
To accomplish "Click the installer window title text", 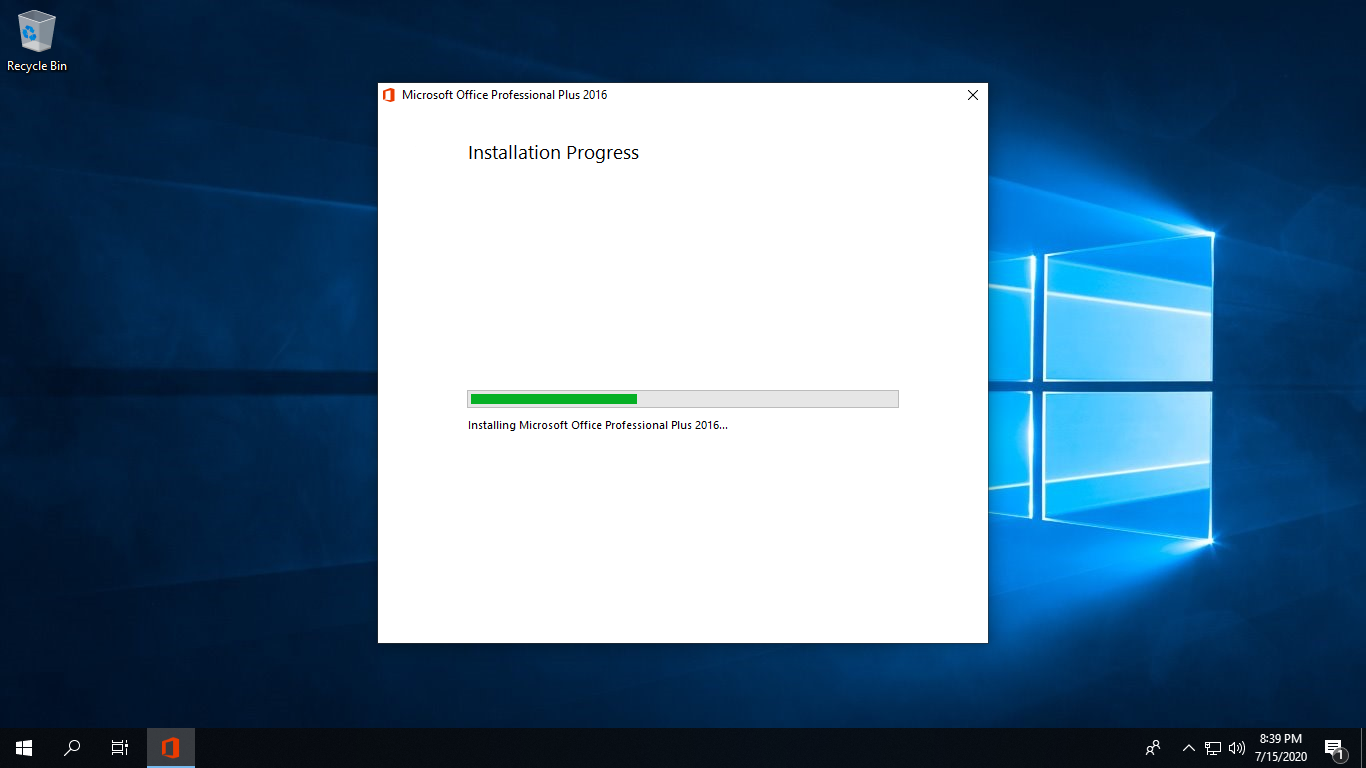I will [x=504, y=95].
